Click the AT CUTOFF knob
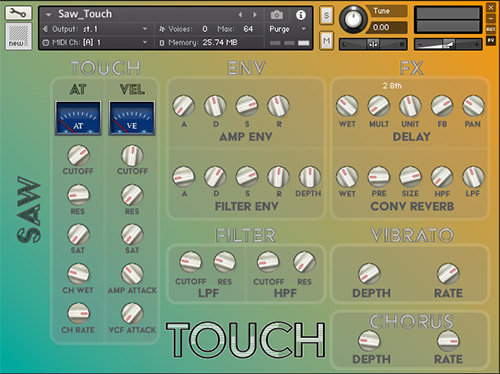Image resolution: width=500 pixels, height=374 pixels. coord(78,155)
